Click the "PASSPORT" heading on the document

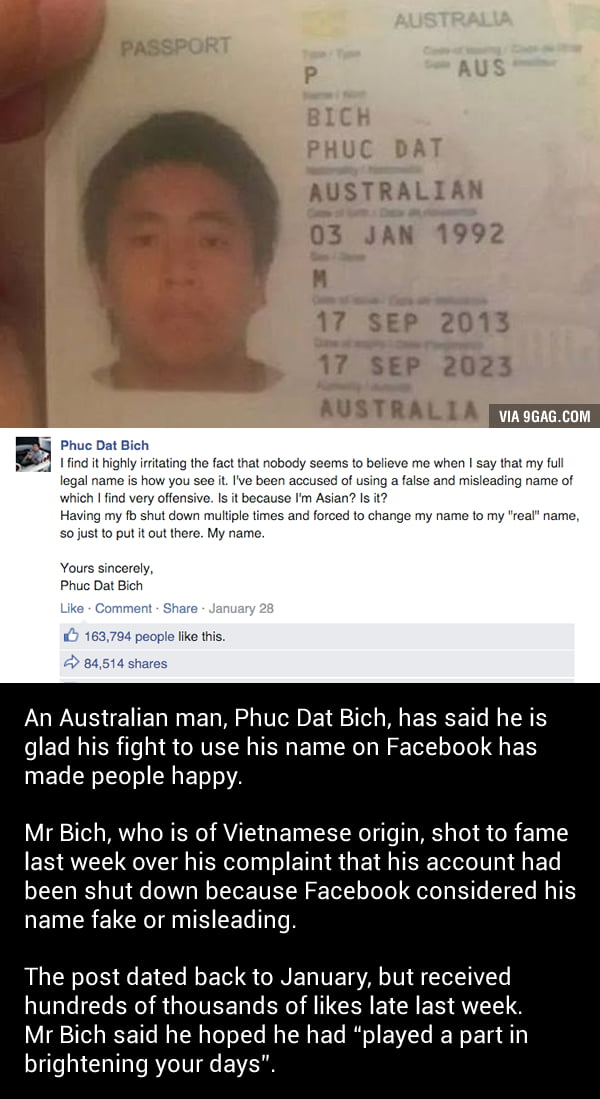[175, 48]
